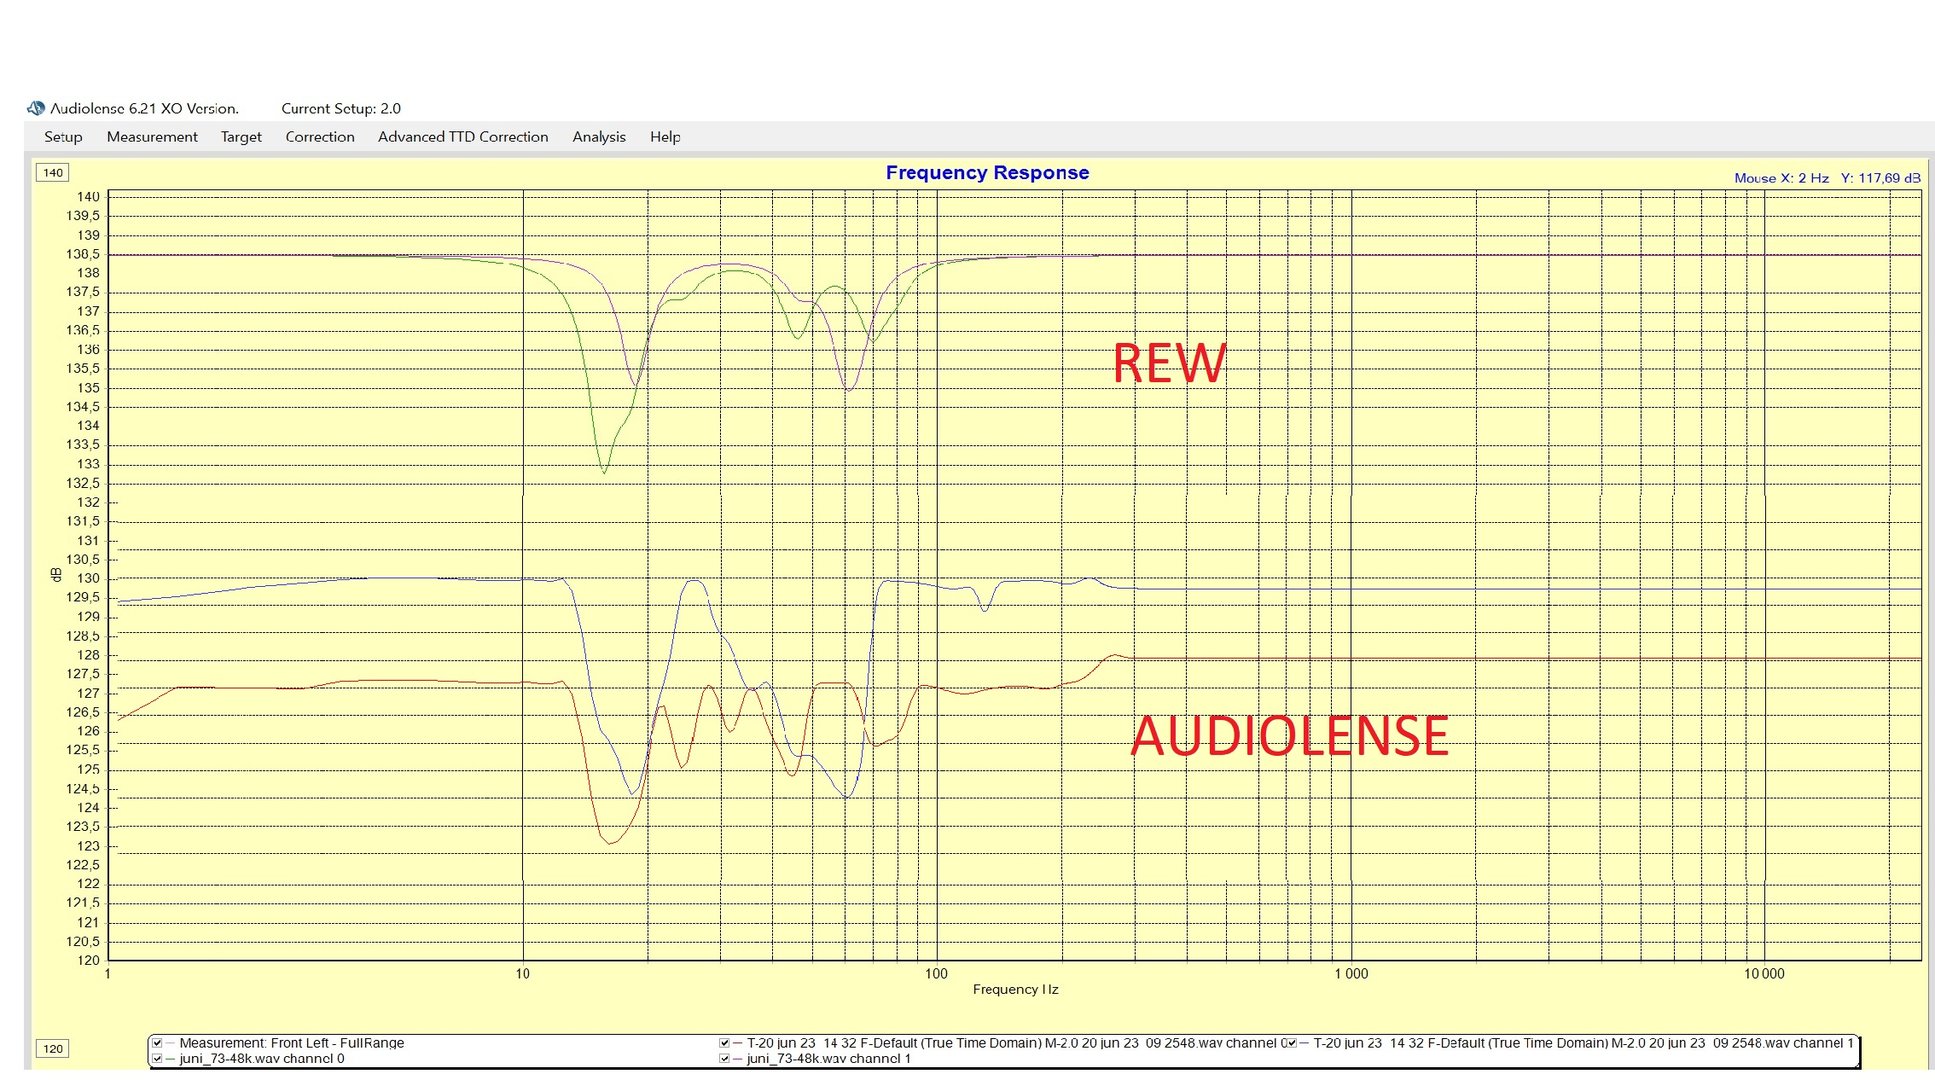Open the Target menu

coord(241,137)
